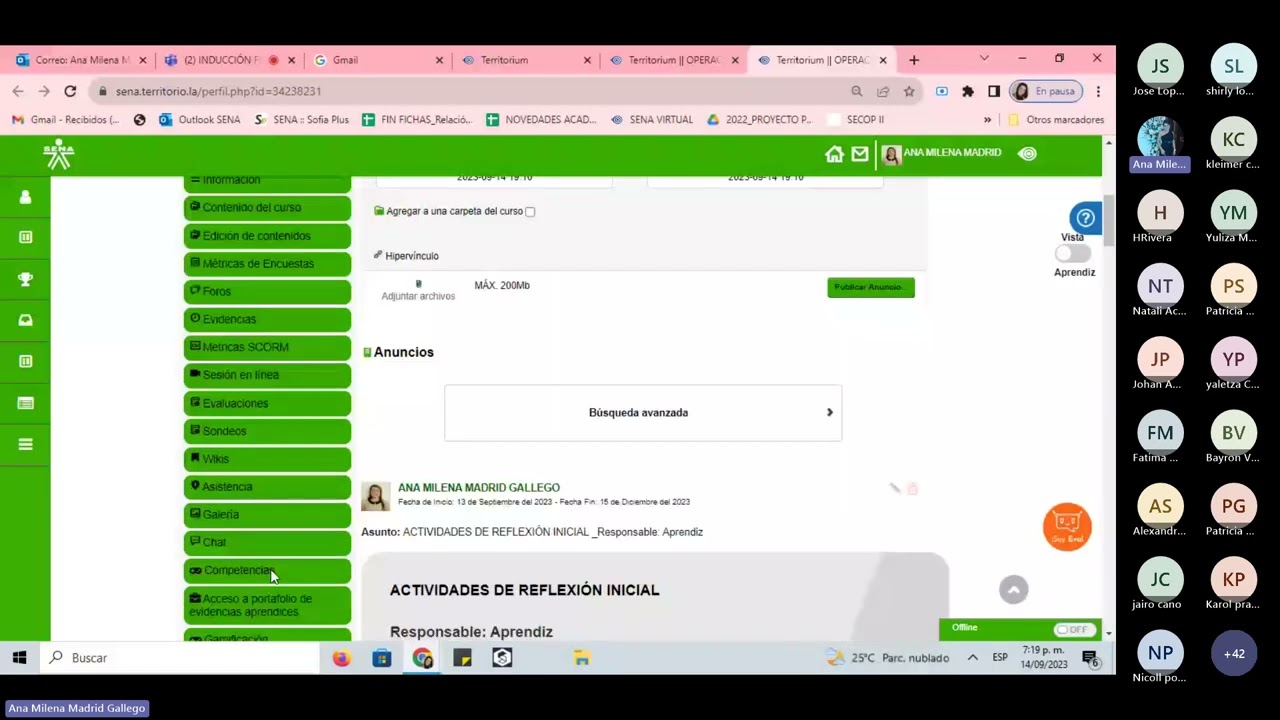
Task: Click the user profile sidebar icon
Action: 25,197
